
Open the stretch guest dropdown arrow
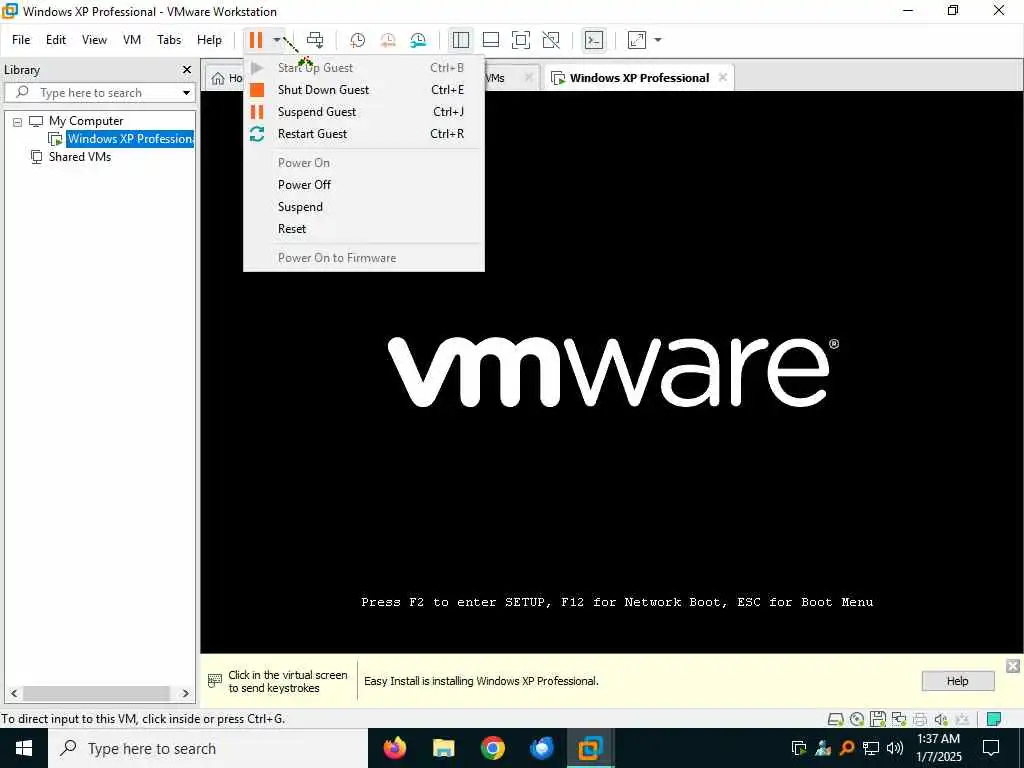coord(658,40)
